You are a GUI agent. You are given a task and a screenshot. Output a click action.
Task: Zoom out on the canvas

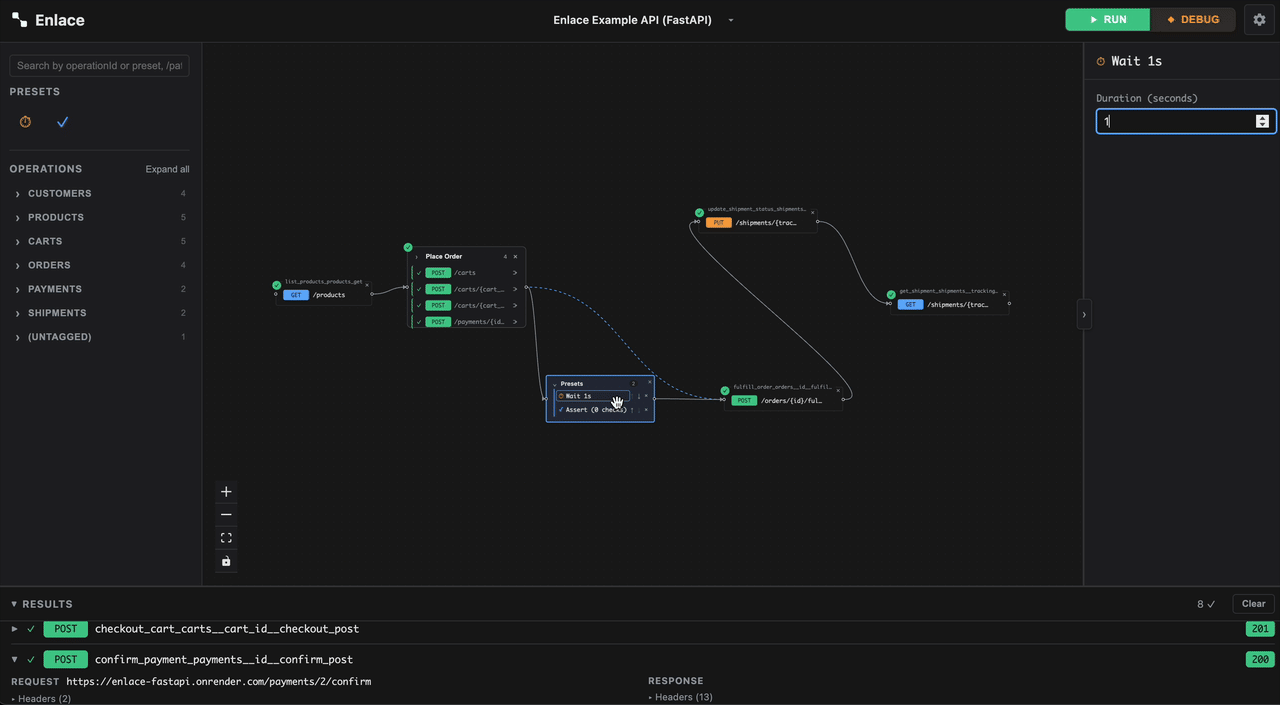click(x=226, y=515)
